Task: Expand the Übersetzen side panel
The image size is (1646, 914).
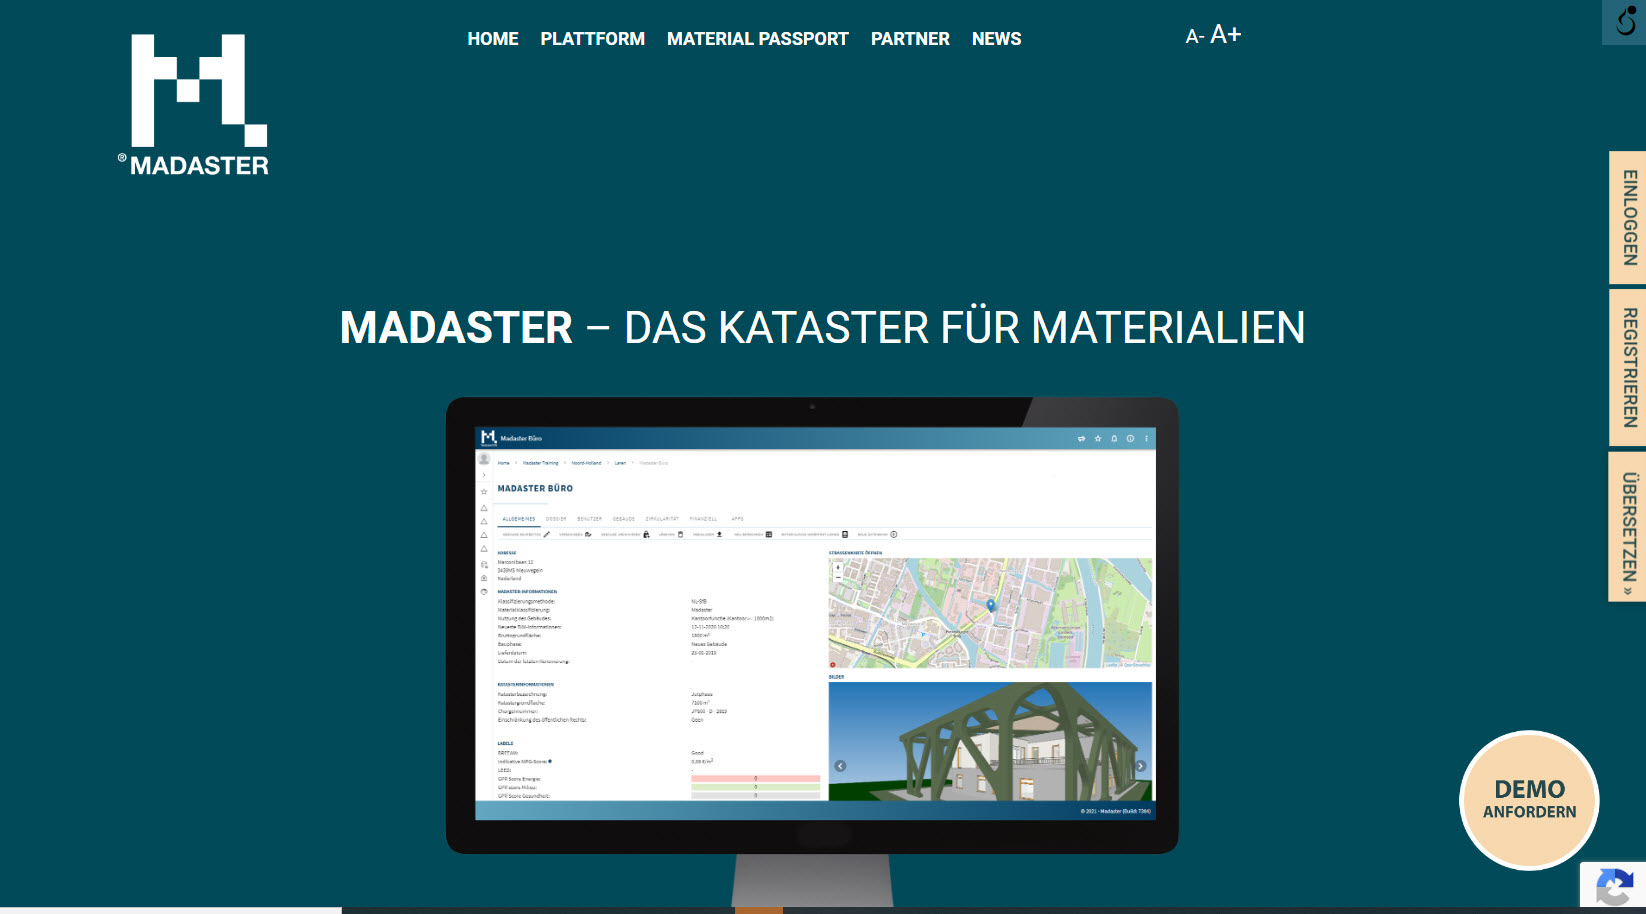Action: click(1628, 527)
